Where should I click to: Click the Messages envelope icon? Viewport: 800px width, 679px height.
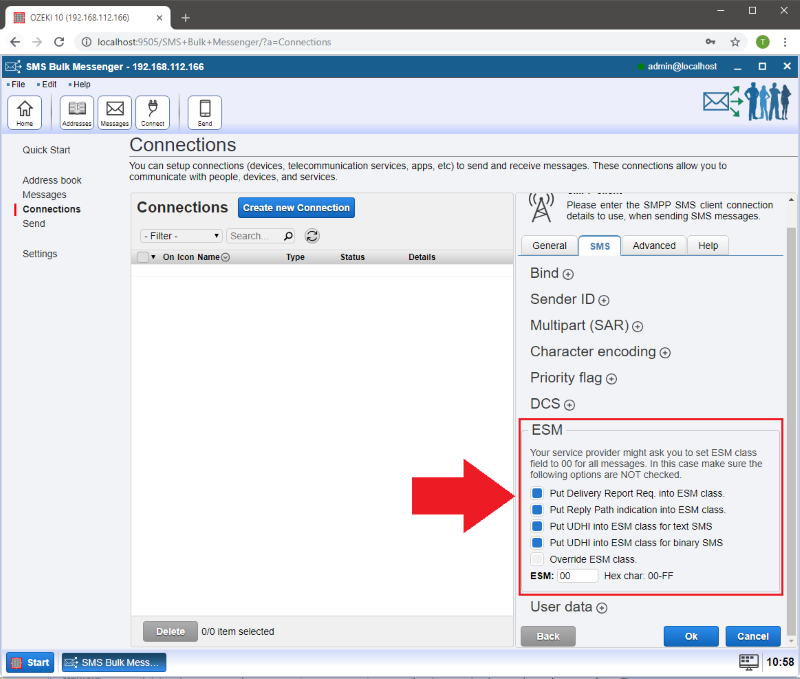pyautogui.click(x=114, y=112)
